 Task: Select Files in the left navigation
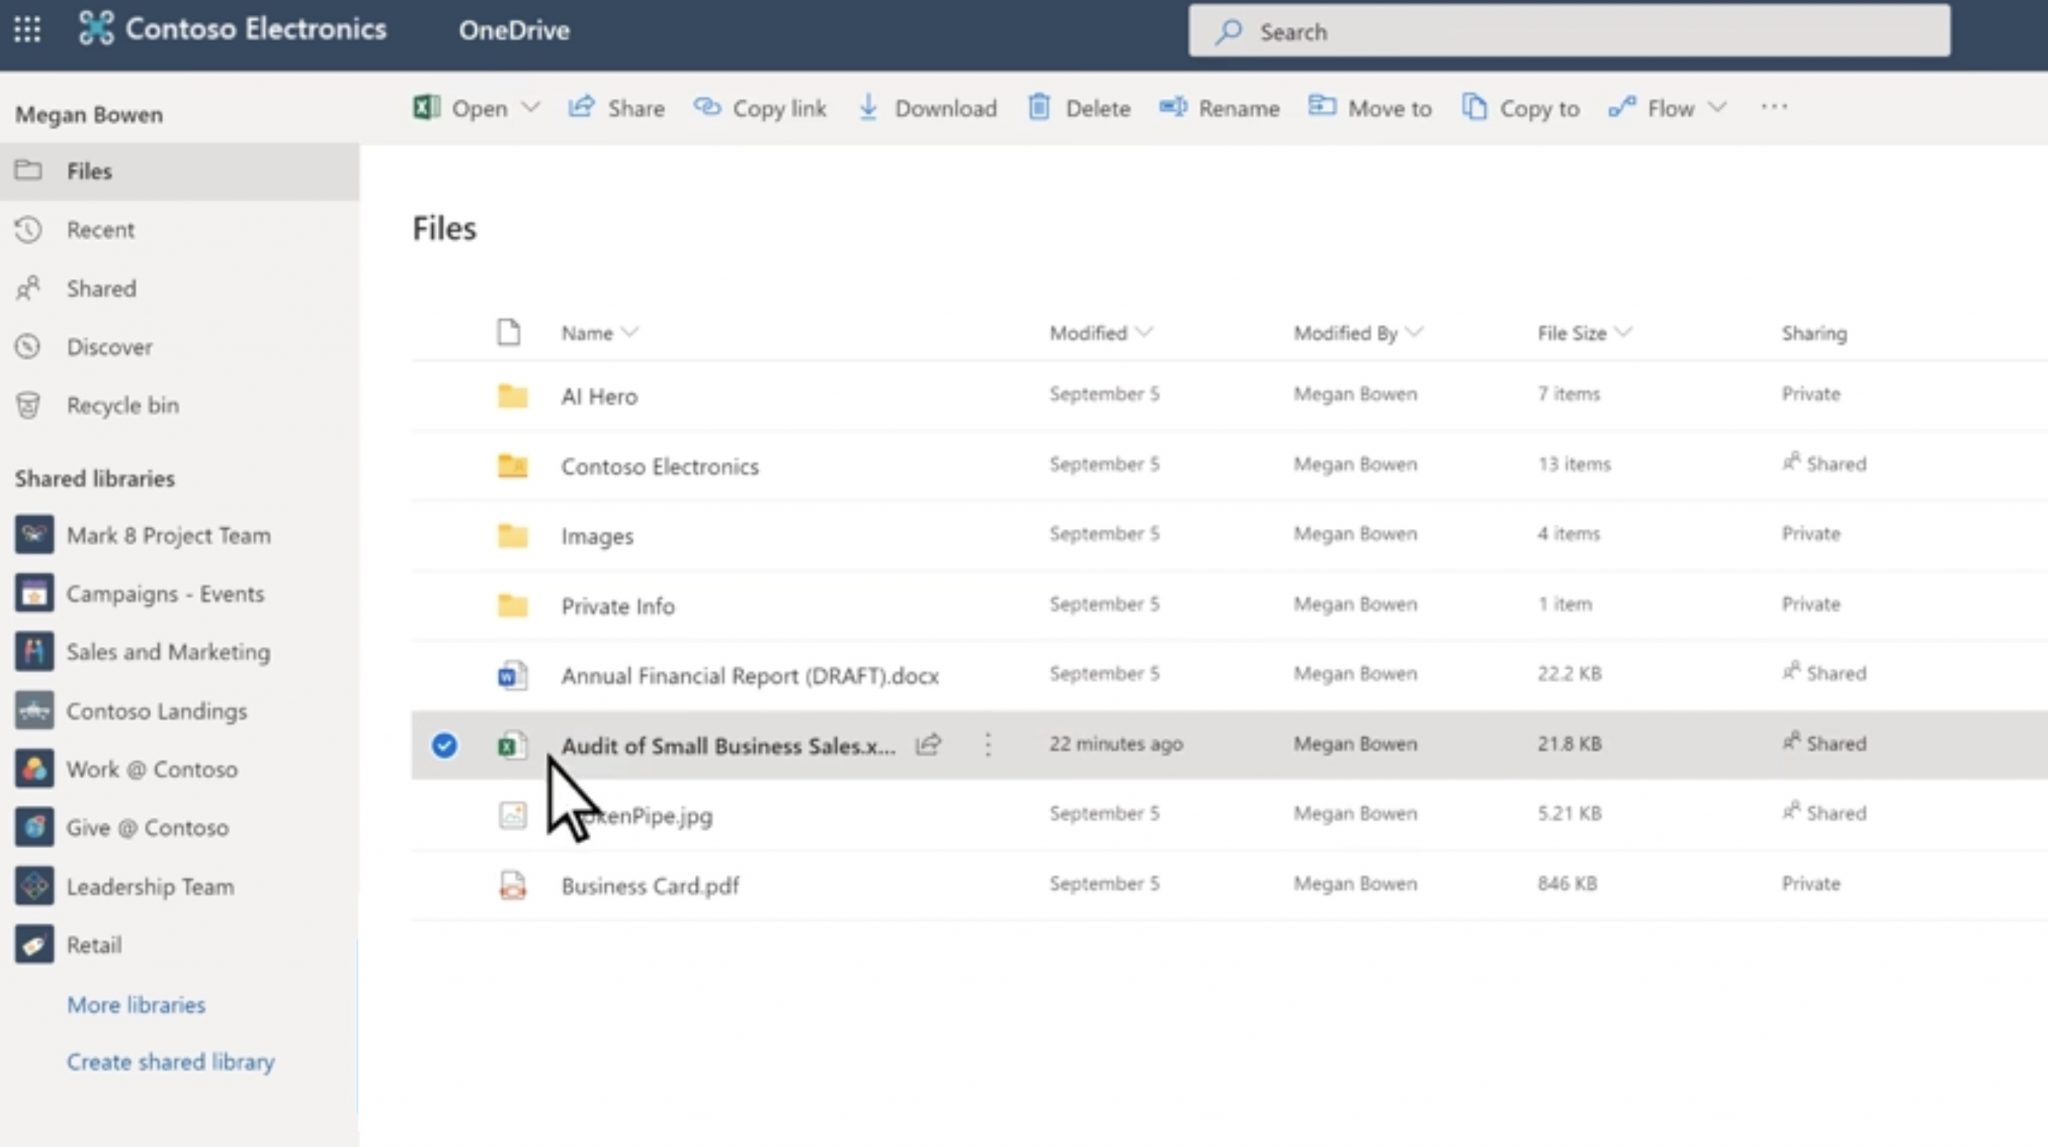click(x=180, y=171)
